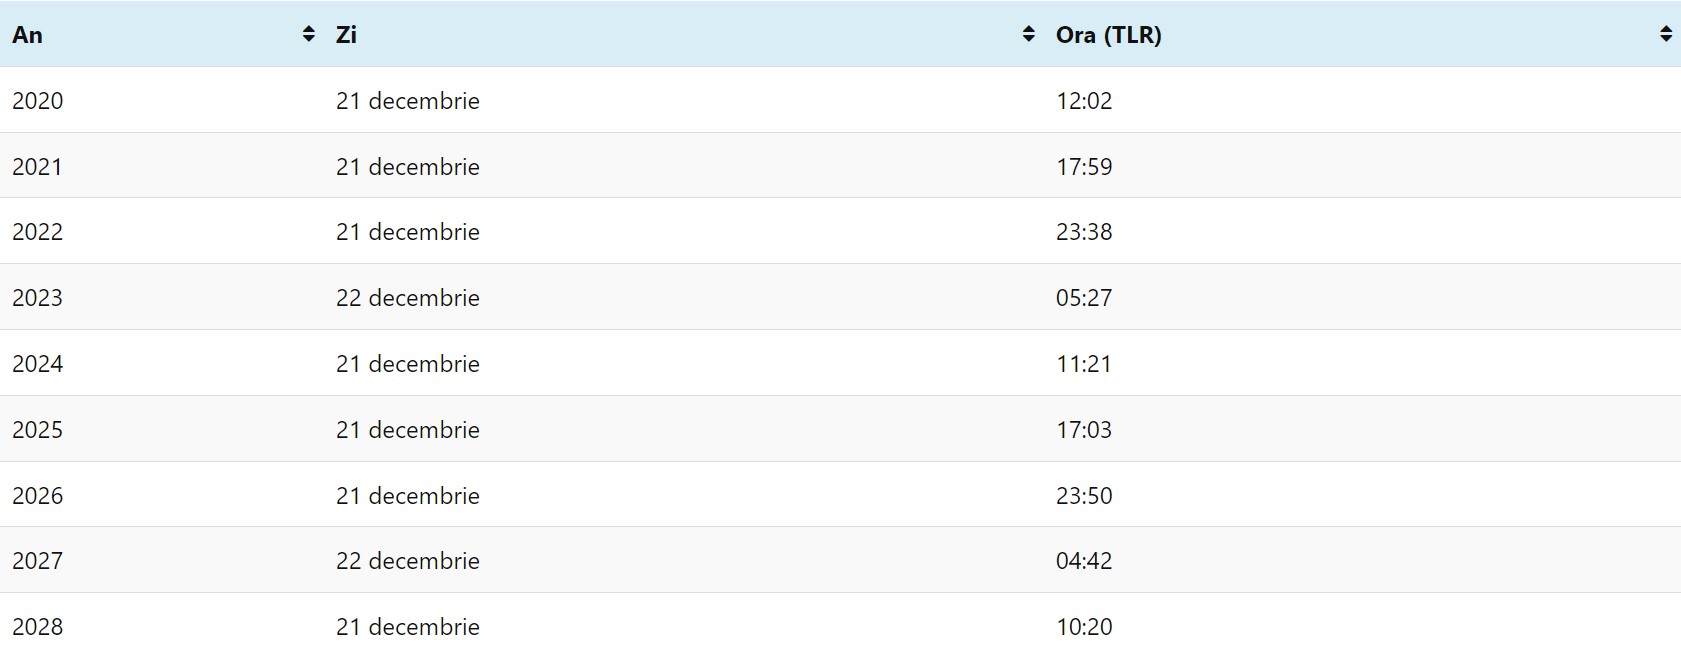Click the time 17:59 cell

click(x=1084, y=167)
